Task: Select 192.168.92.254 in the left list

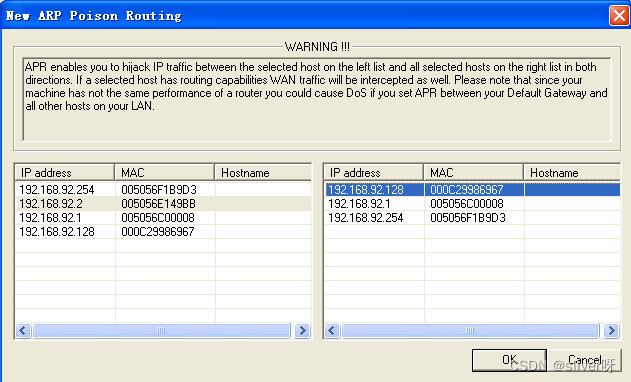Action: coord(57,190)
